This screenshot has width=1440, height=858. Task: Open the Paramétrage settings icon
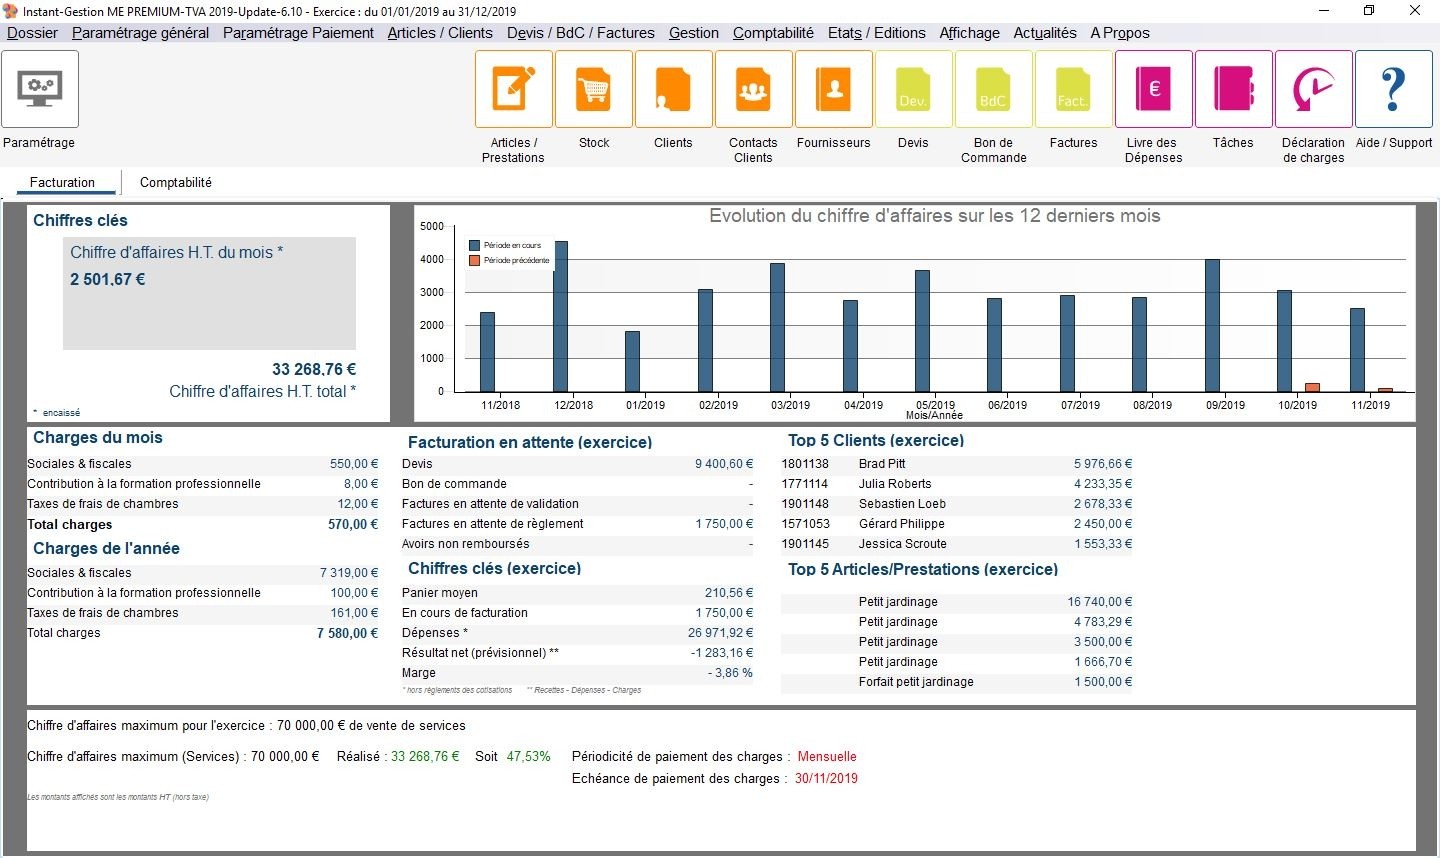click(40, 89)
